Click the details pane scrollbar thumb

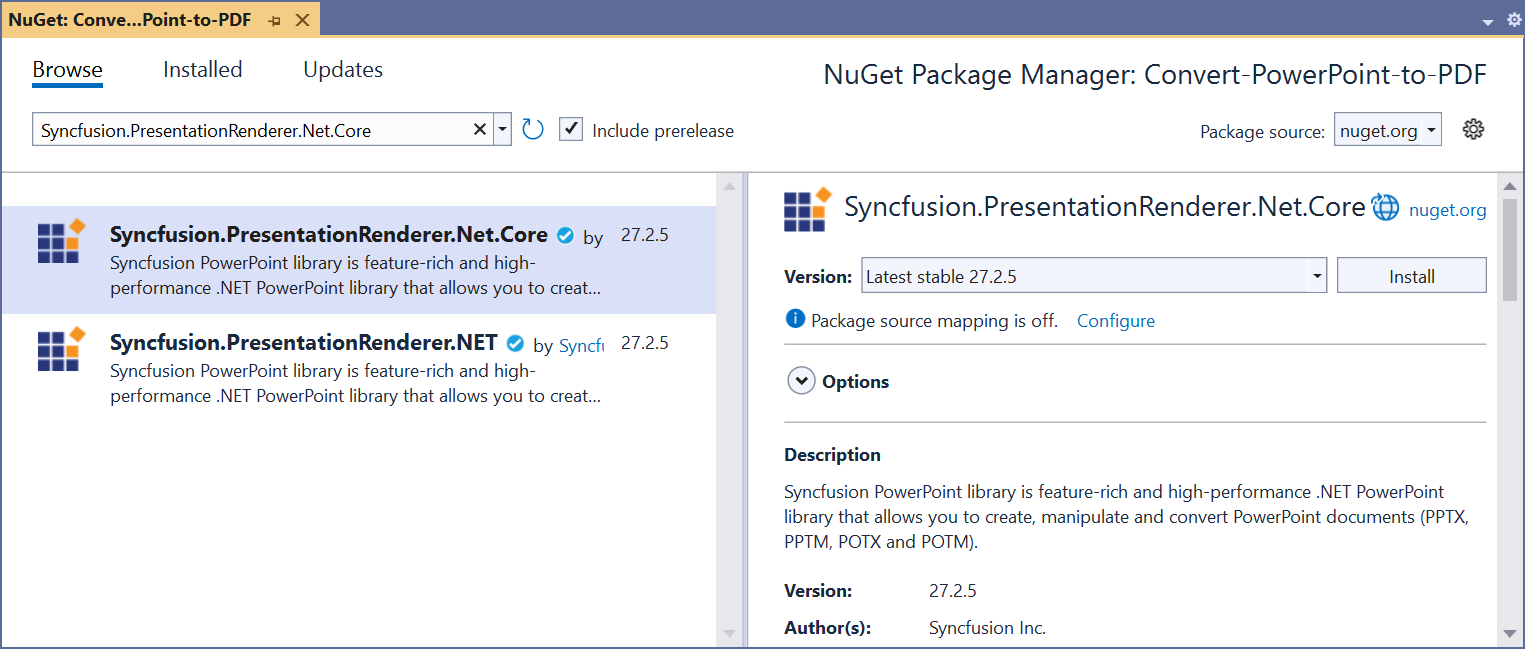[1510, 249]
